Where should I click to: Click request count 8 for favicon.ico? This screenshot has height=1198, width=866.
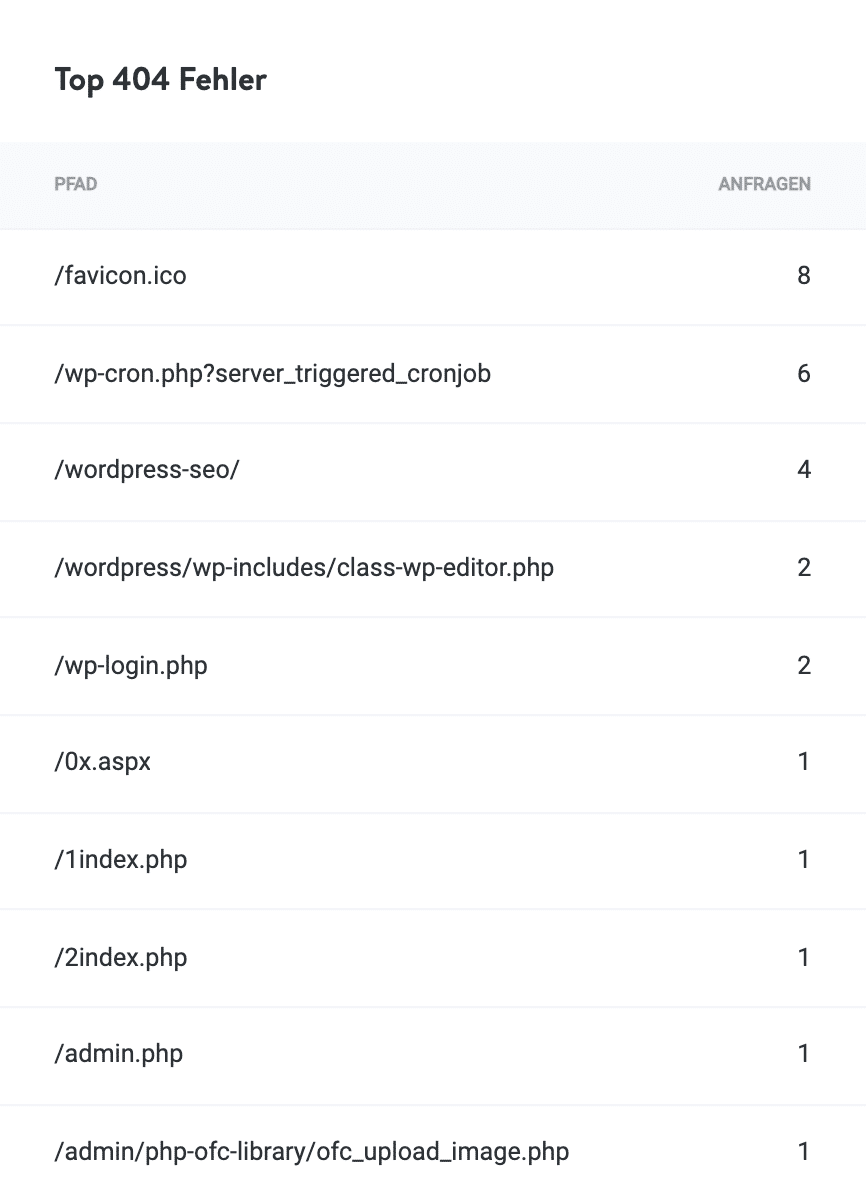(803, 275)
